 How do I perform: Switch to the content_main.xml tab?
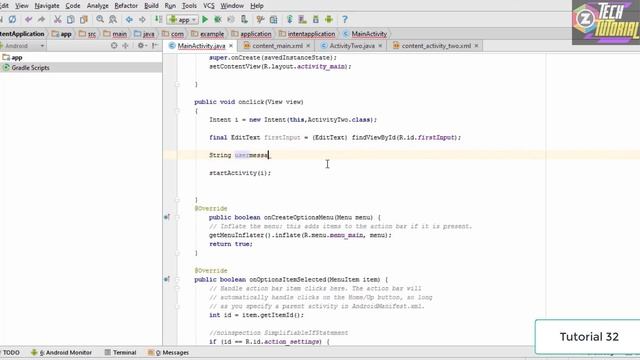click(277, 46)
